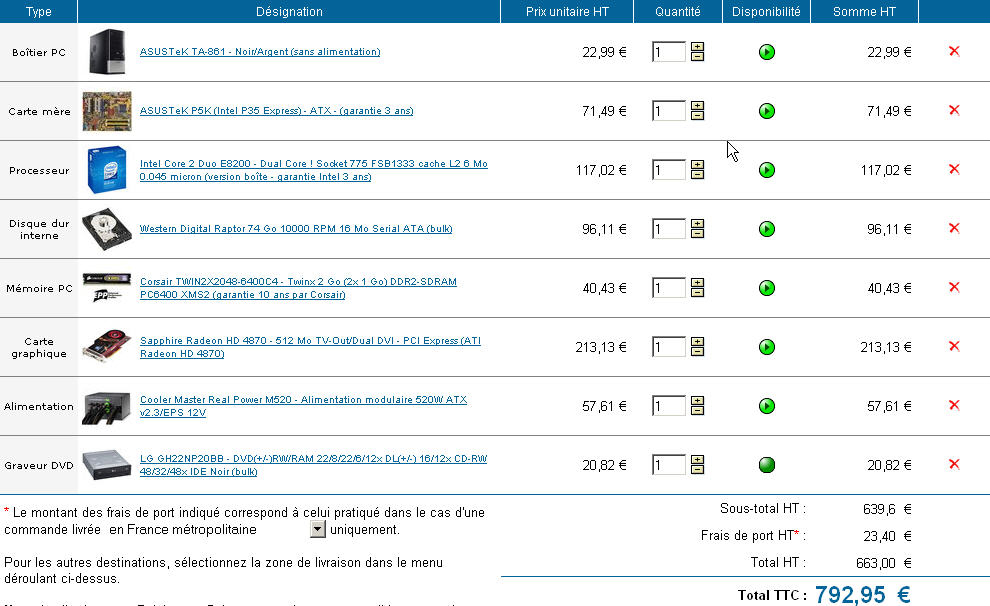The height and width of the screenshot is (606, 990).
Task: Delete the Carte mère row with red X
Action: click(954, 110)
